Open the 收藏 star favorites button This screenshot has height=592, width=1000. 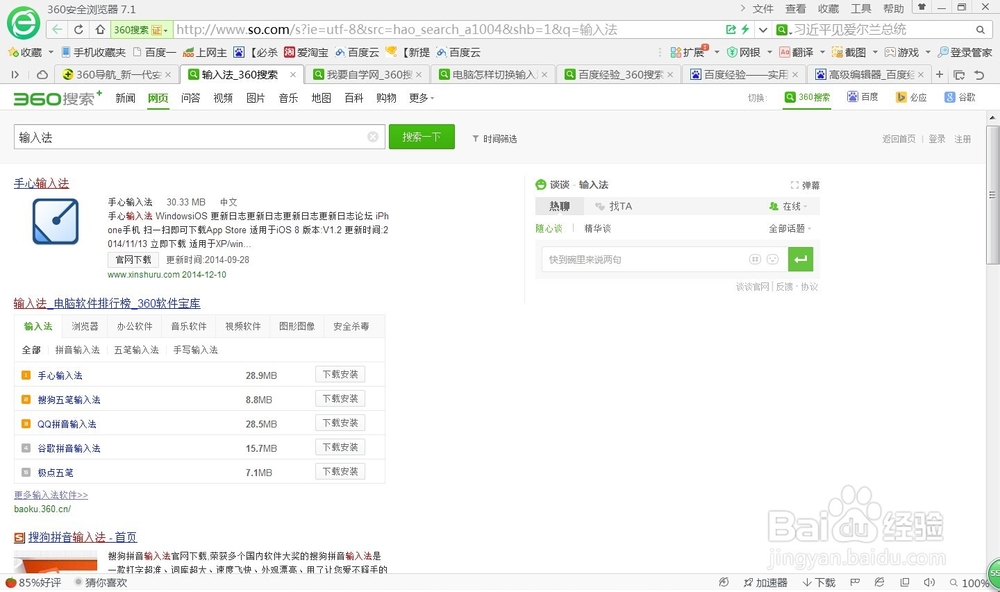[x=24, y=52]
